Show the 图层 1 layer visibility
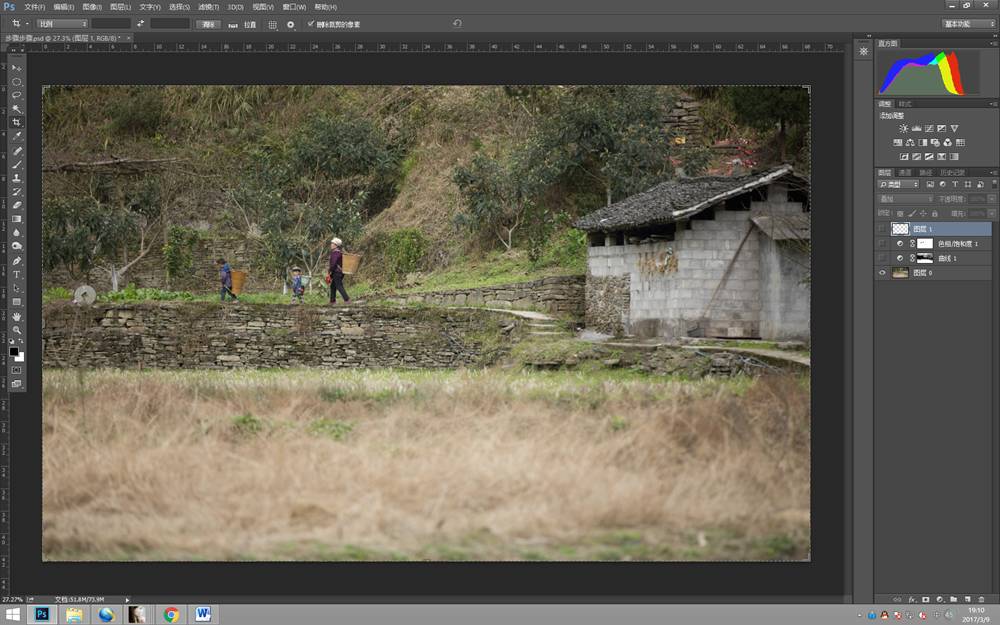The image size is (1000, 625). (x=882, y=229)
